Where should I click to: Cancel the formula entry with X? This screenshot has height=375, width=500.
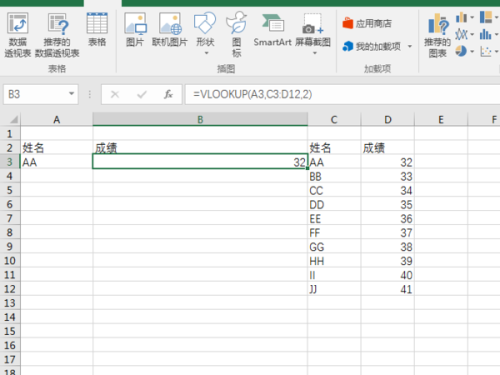pos(115,95)
